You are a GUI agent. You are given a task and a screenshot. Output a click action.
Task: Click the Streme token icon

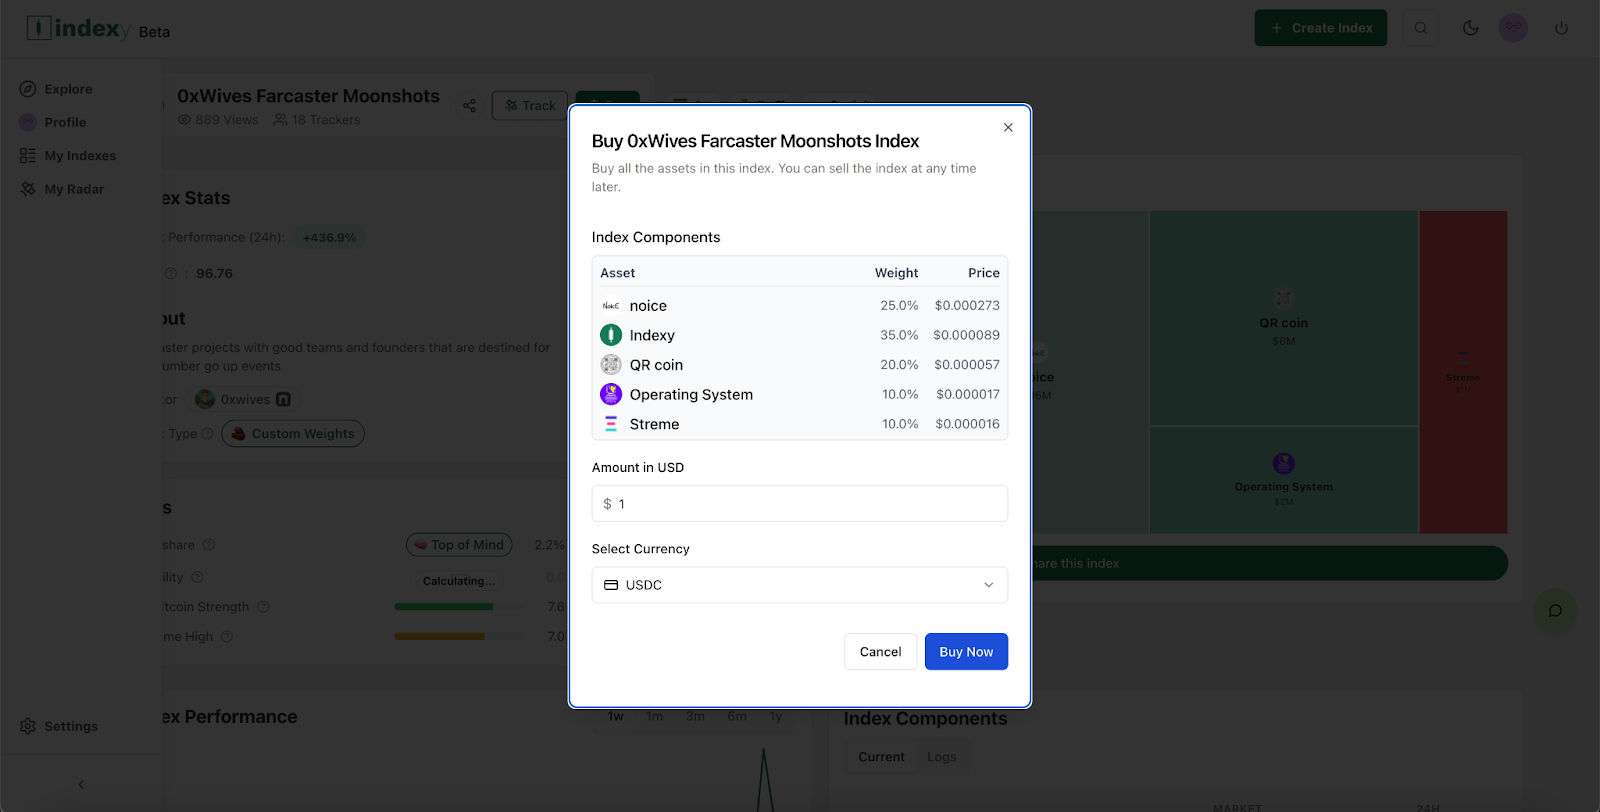[611, 424]
